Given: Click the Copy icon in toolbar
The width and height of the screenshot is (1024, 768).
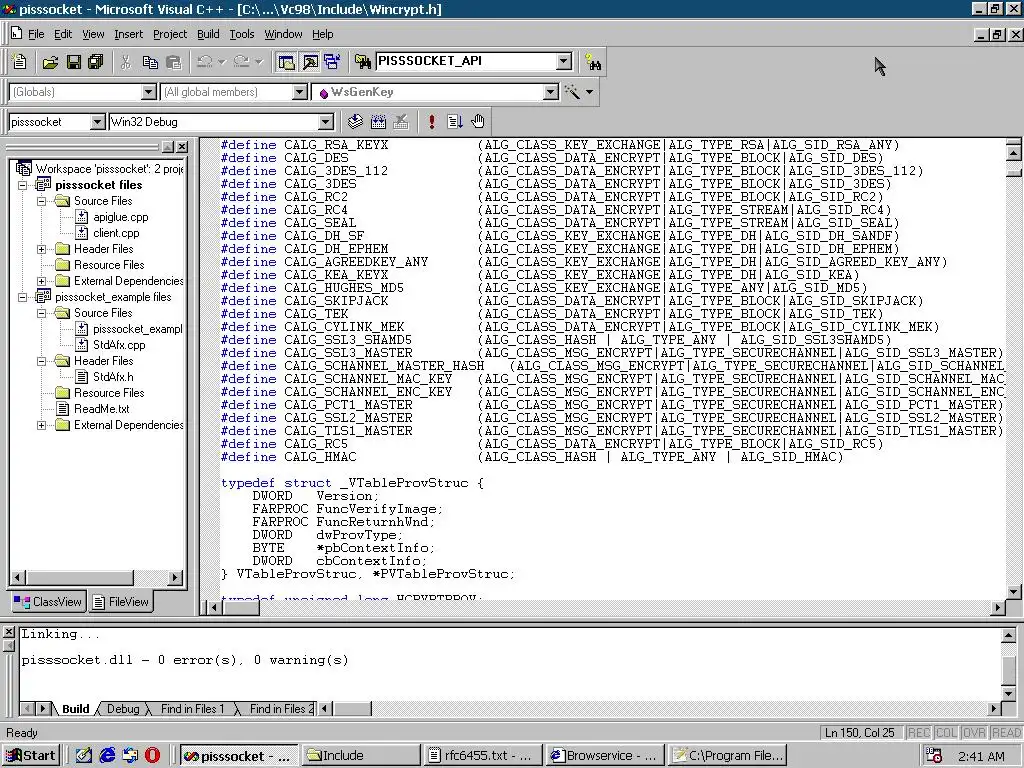Looking at the screenshot, I should pos(150,62).
